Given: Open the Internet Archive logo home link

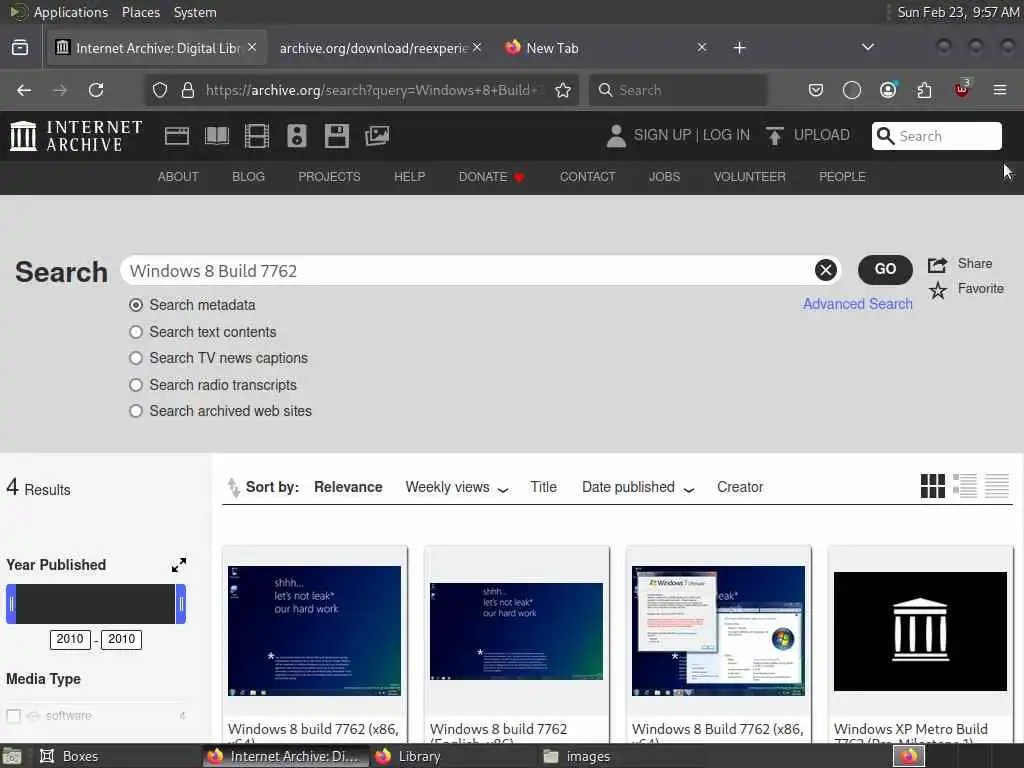Looking at the screenshot, I should [x=76, y=136].
